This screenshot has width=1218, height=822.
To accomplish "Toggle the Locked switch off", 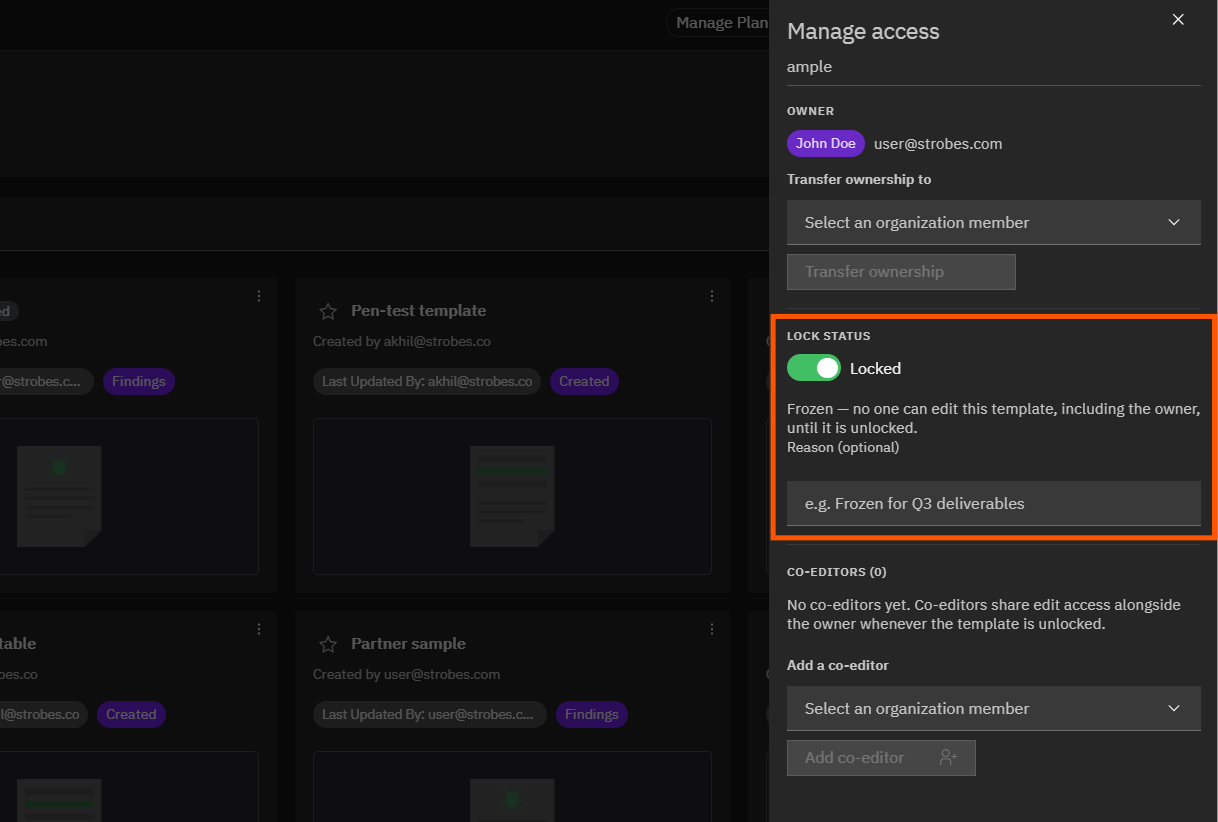I will pos(814,368).
